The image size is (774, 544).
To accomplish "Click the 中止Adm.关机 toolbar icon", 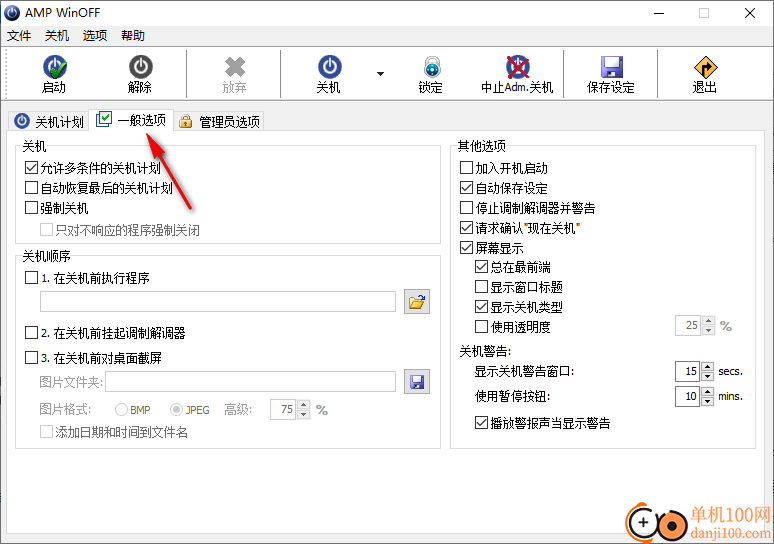I will point(517,67).
